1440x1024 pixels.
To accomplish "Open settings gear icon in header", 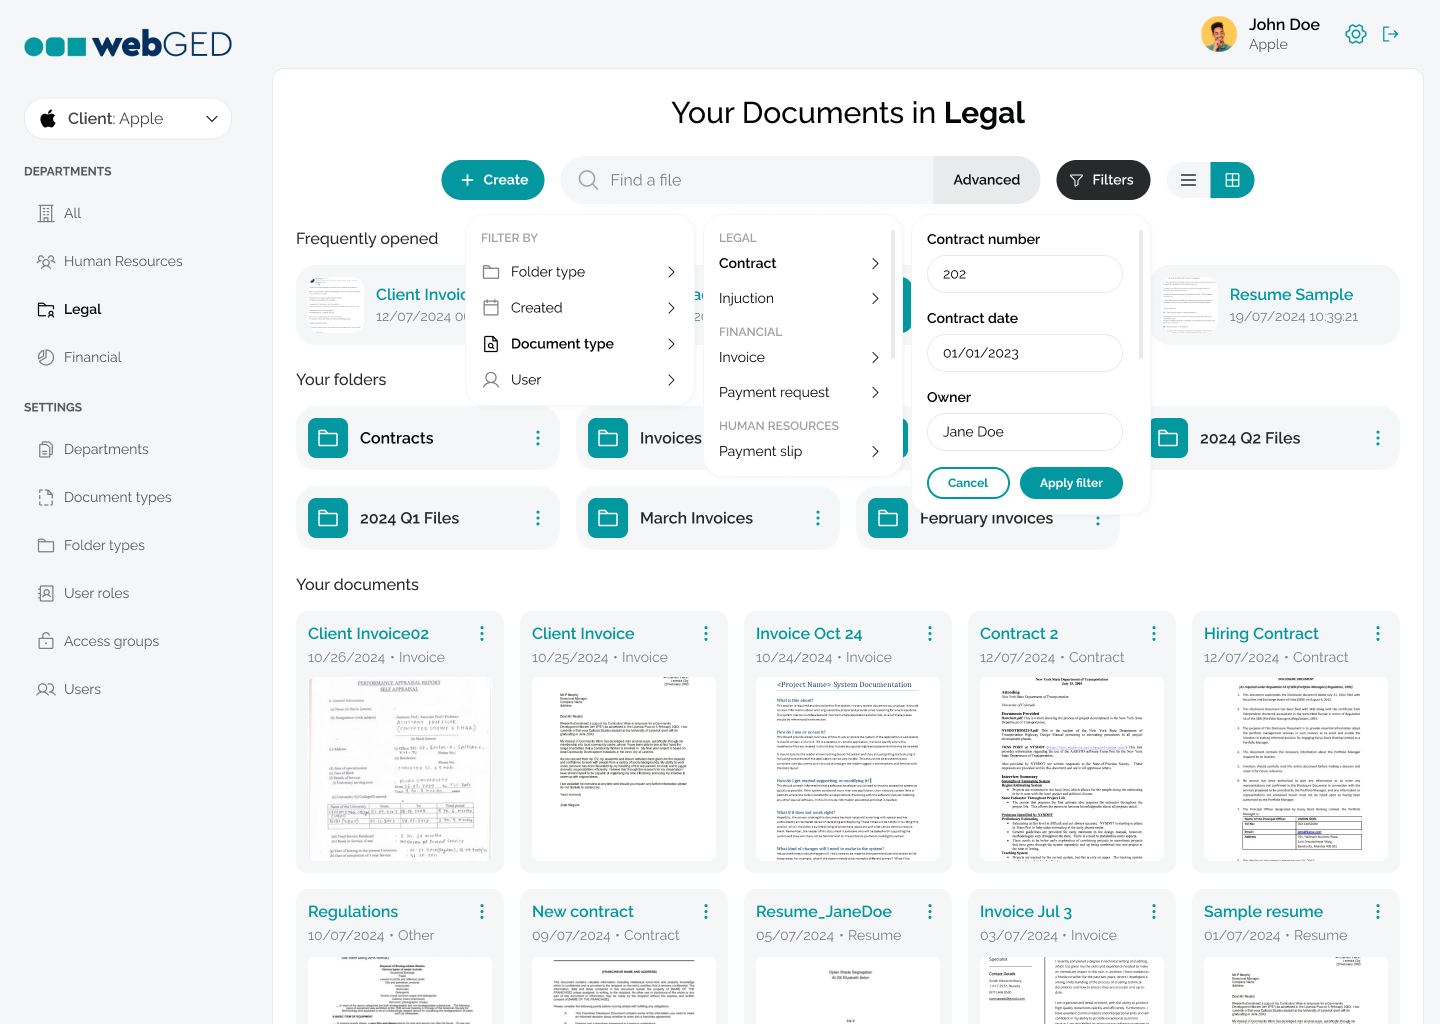I will (x=1356, y=34).
